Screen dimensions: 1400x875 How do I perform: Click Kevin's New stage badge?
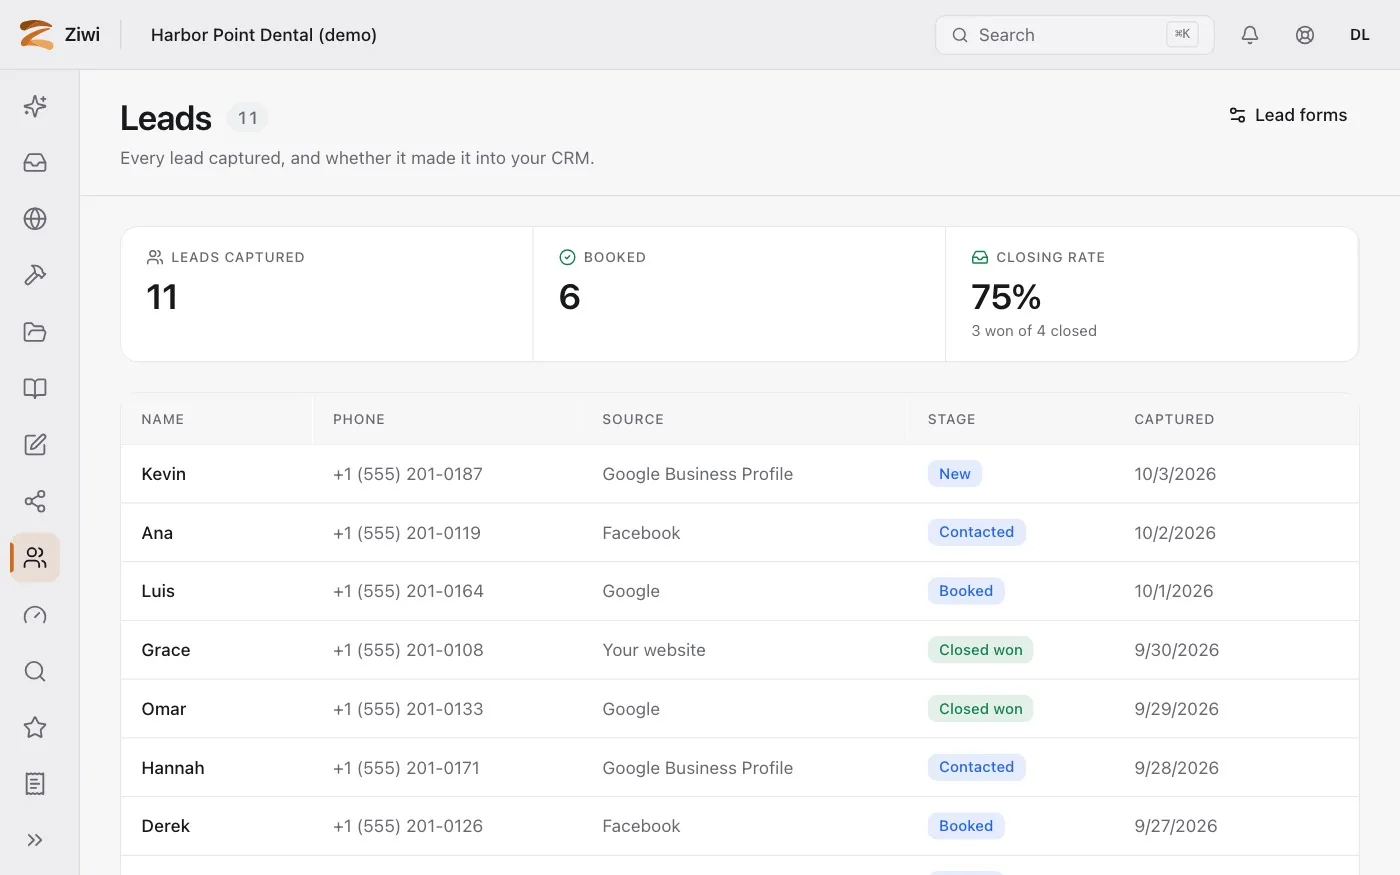955,474
